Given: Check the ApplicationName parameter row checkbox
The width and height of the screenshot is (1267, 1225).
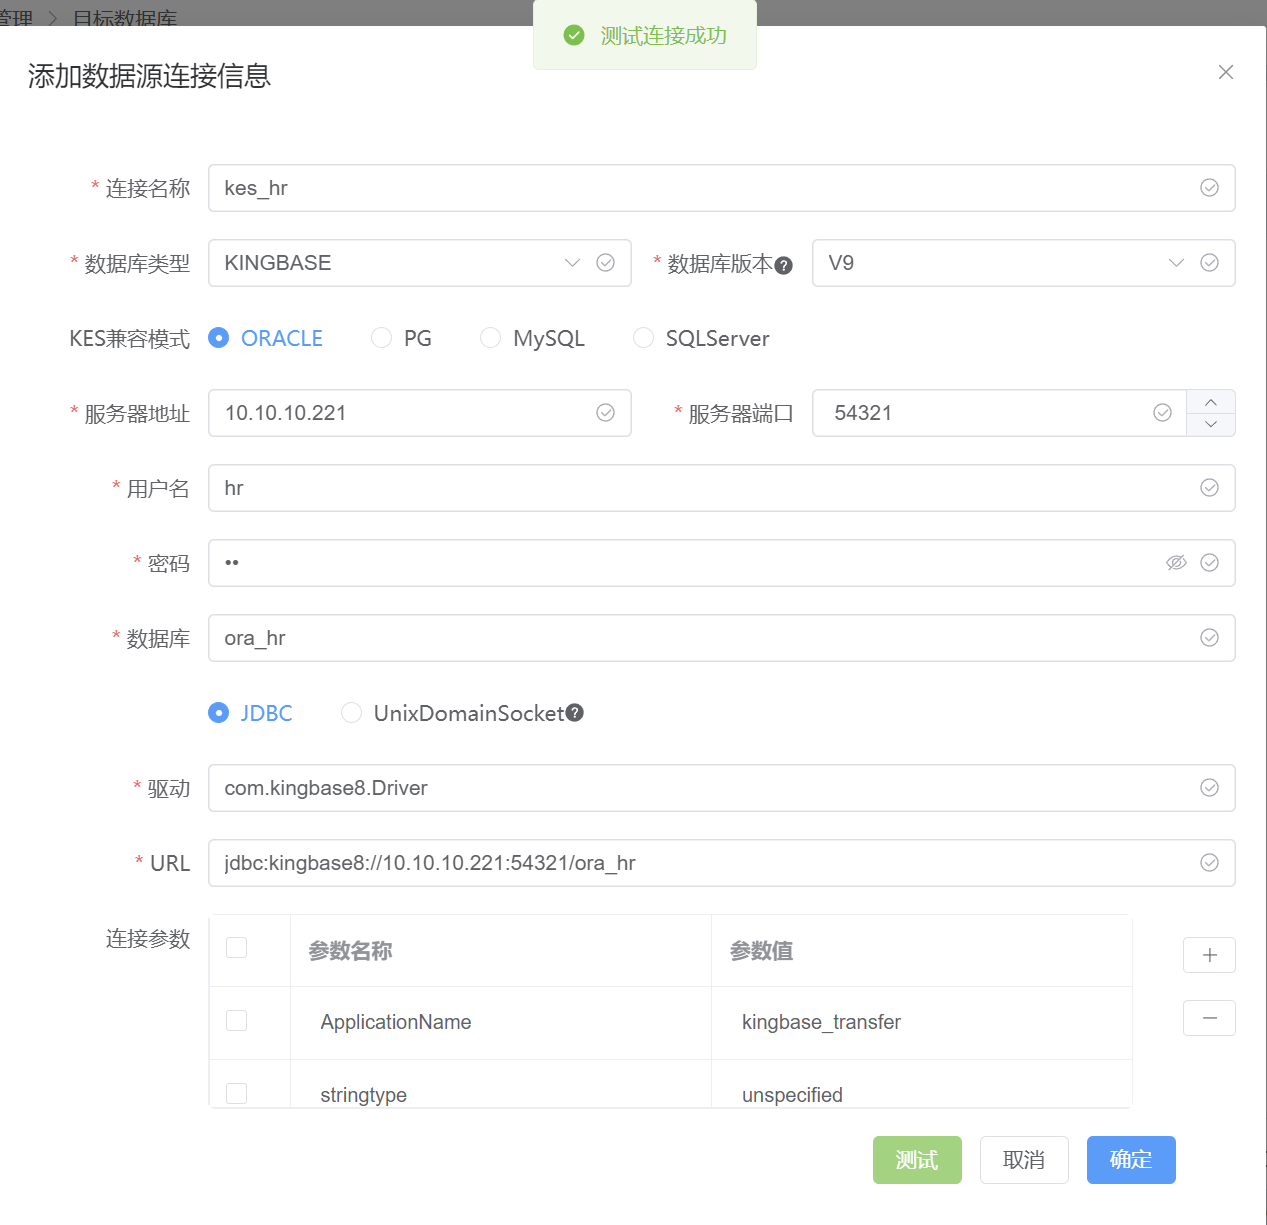Looking at the screenshot, I should point(236,1020).
